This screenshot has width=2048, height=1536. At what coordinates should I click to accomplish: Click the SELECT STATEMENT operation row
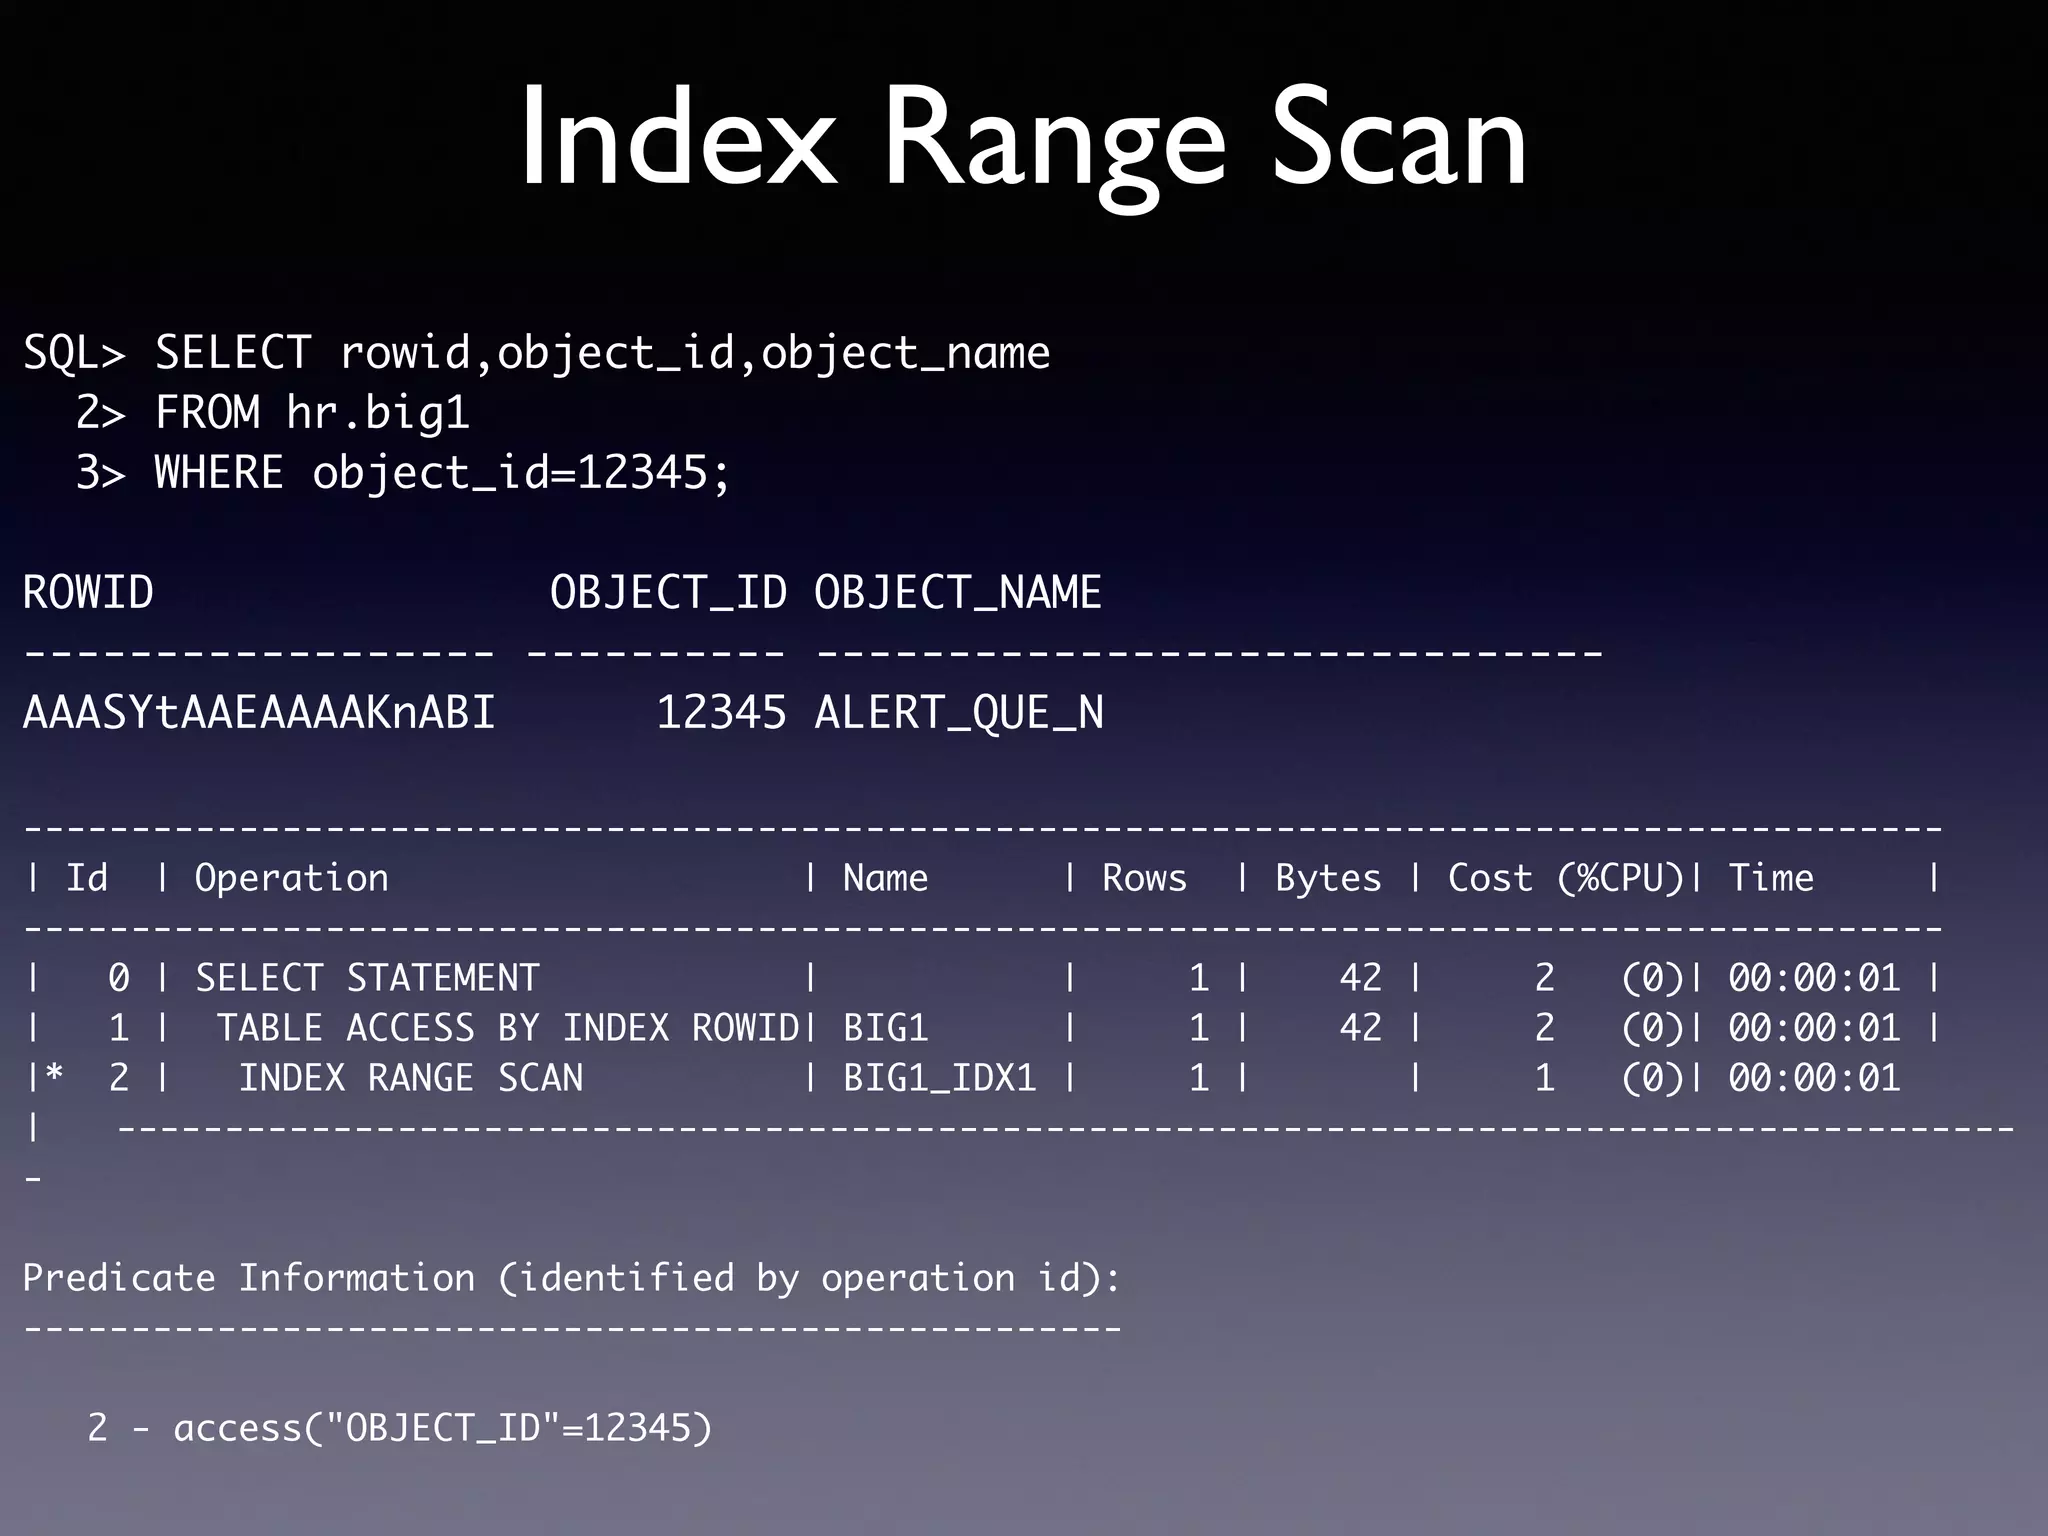(x=367, y=978)
